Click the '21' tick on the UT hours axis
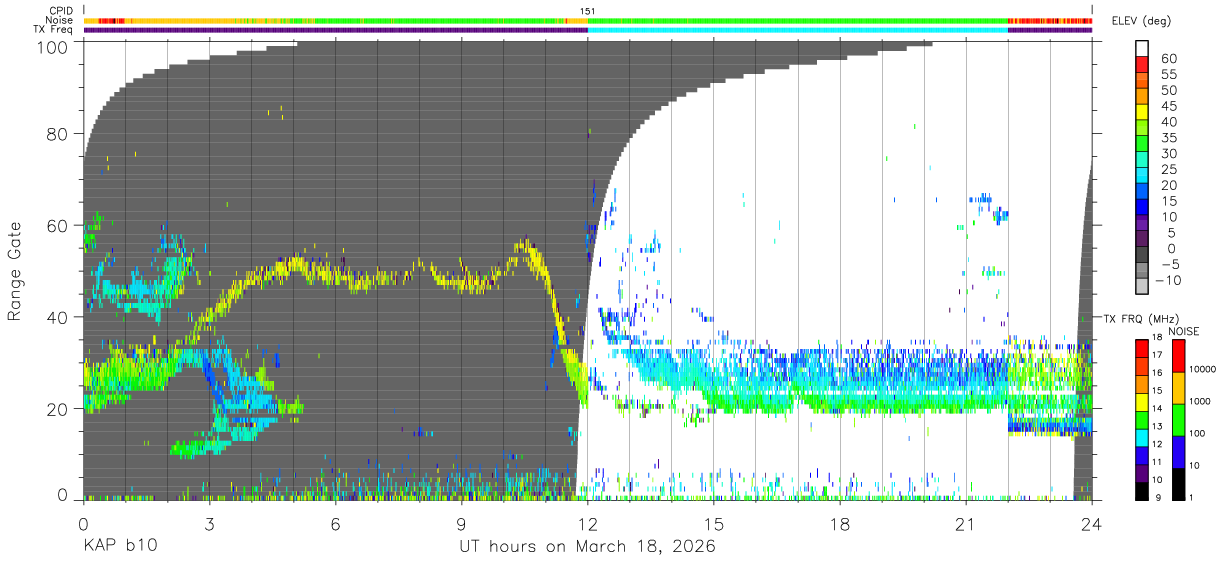Viewport: 1228px width, 567px height. (x=966, y=524)
